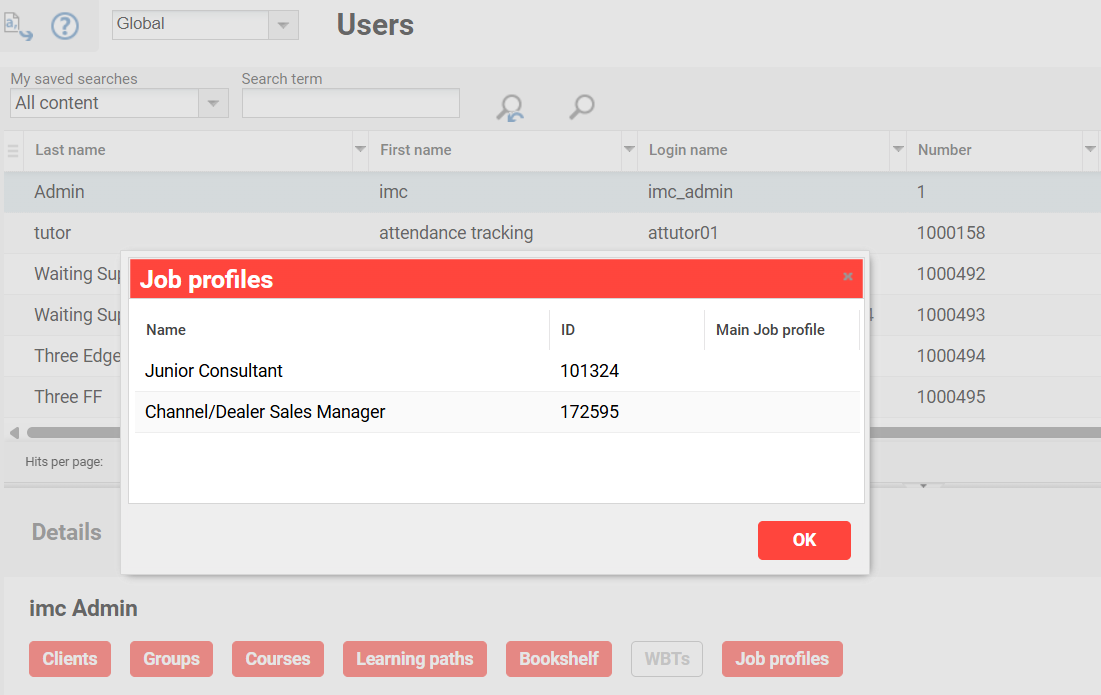Click login name attutor01
The height and width of the screenshot is (695, 1101).
pyautogui.click(x=683, y=233)
